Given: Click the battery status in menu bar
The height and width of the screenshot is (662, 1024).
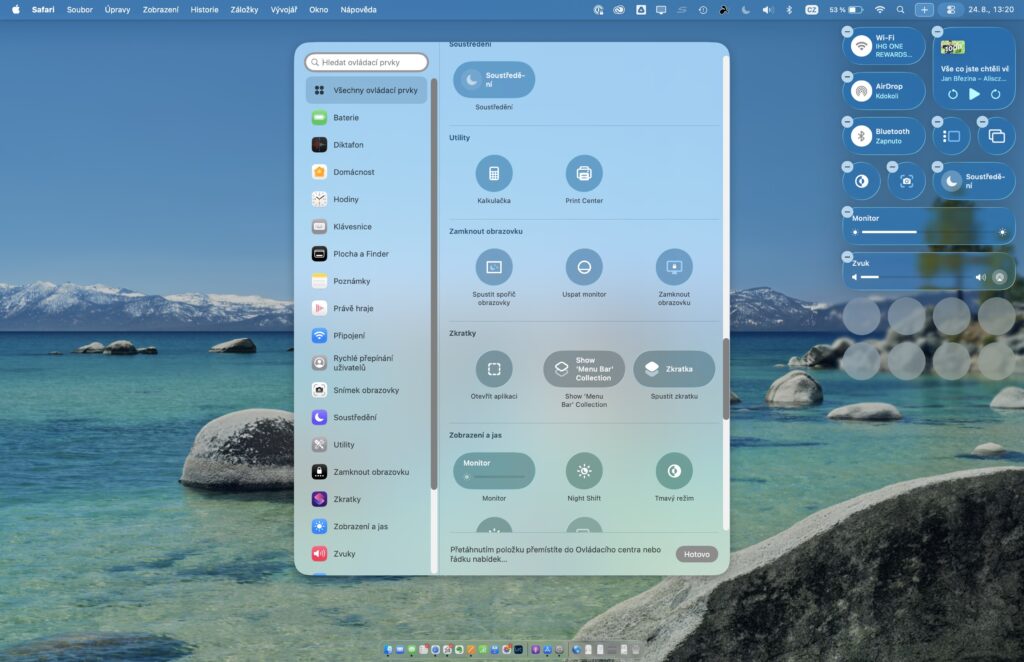Looking at the screenshot, I should click(x=846, y=10).
